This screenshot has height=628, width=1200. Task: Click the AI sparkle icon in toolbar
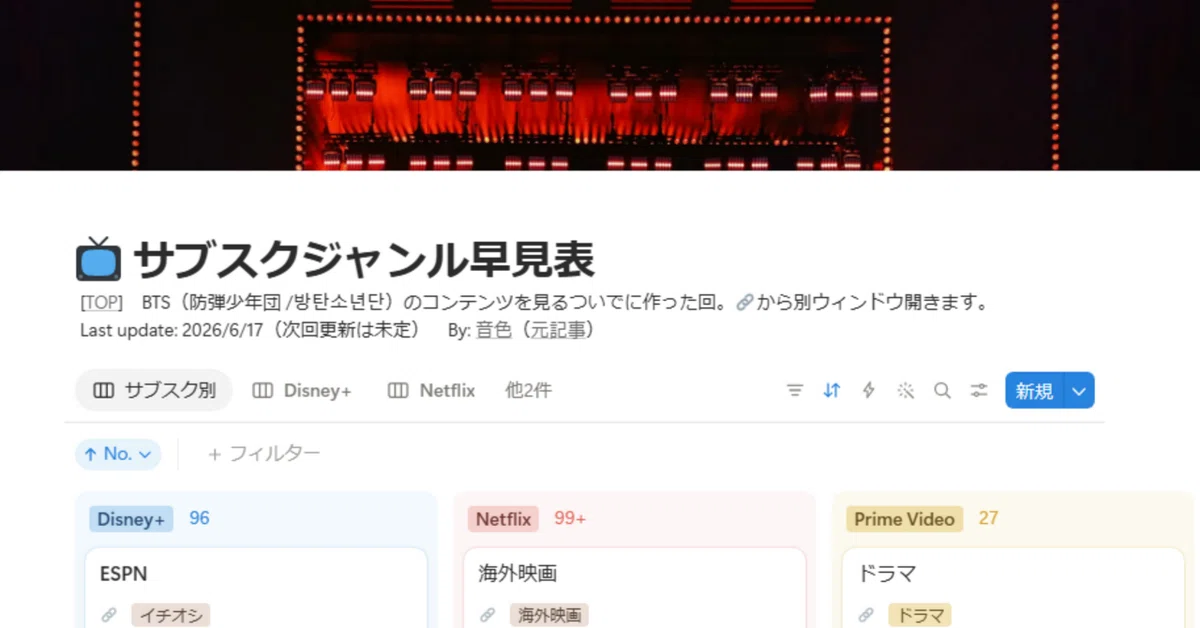coord(906,391)
